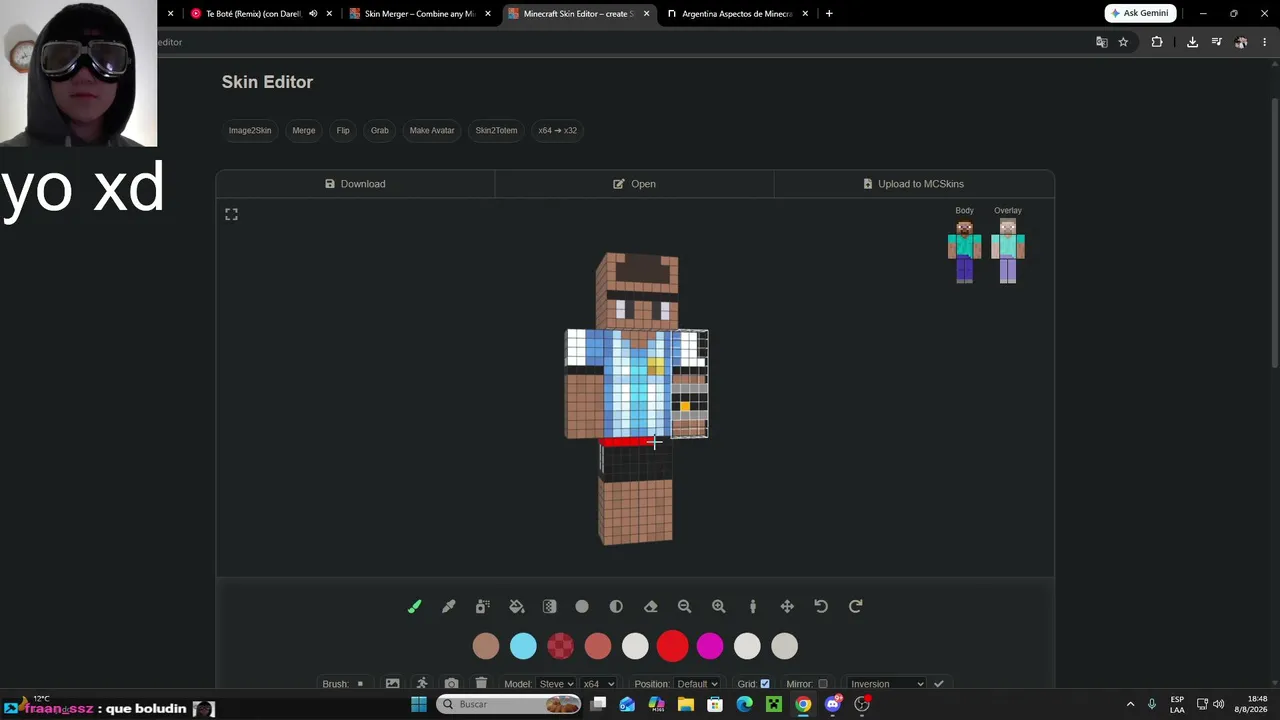Open the media controls icon in Chrome
The width and height of the screenshot is (1280, 720).
(x=1217, y=42)
